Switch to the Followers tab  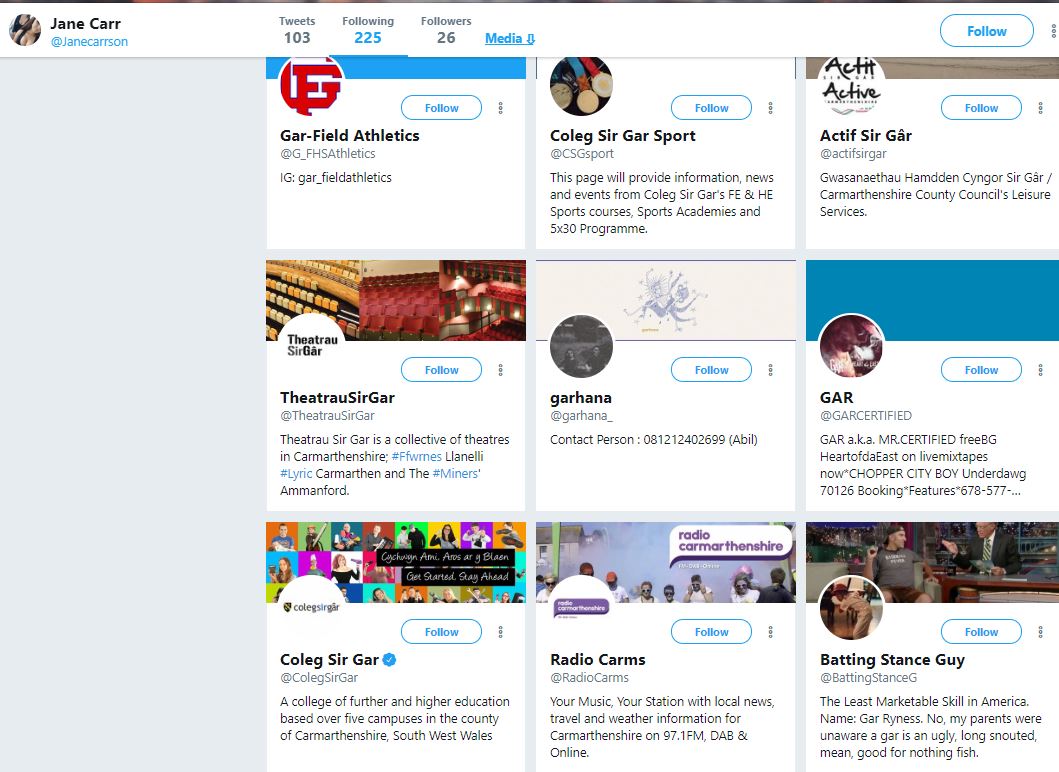[x=446, y=30]
